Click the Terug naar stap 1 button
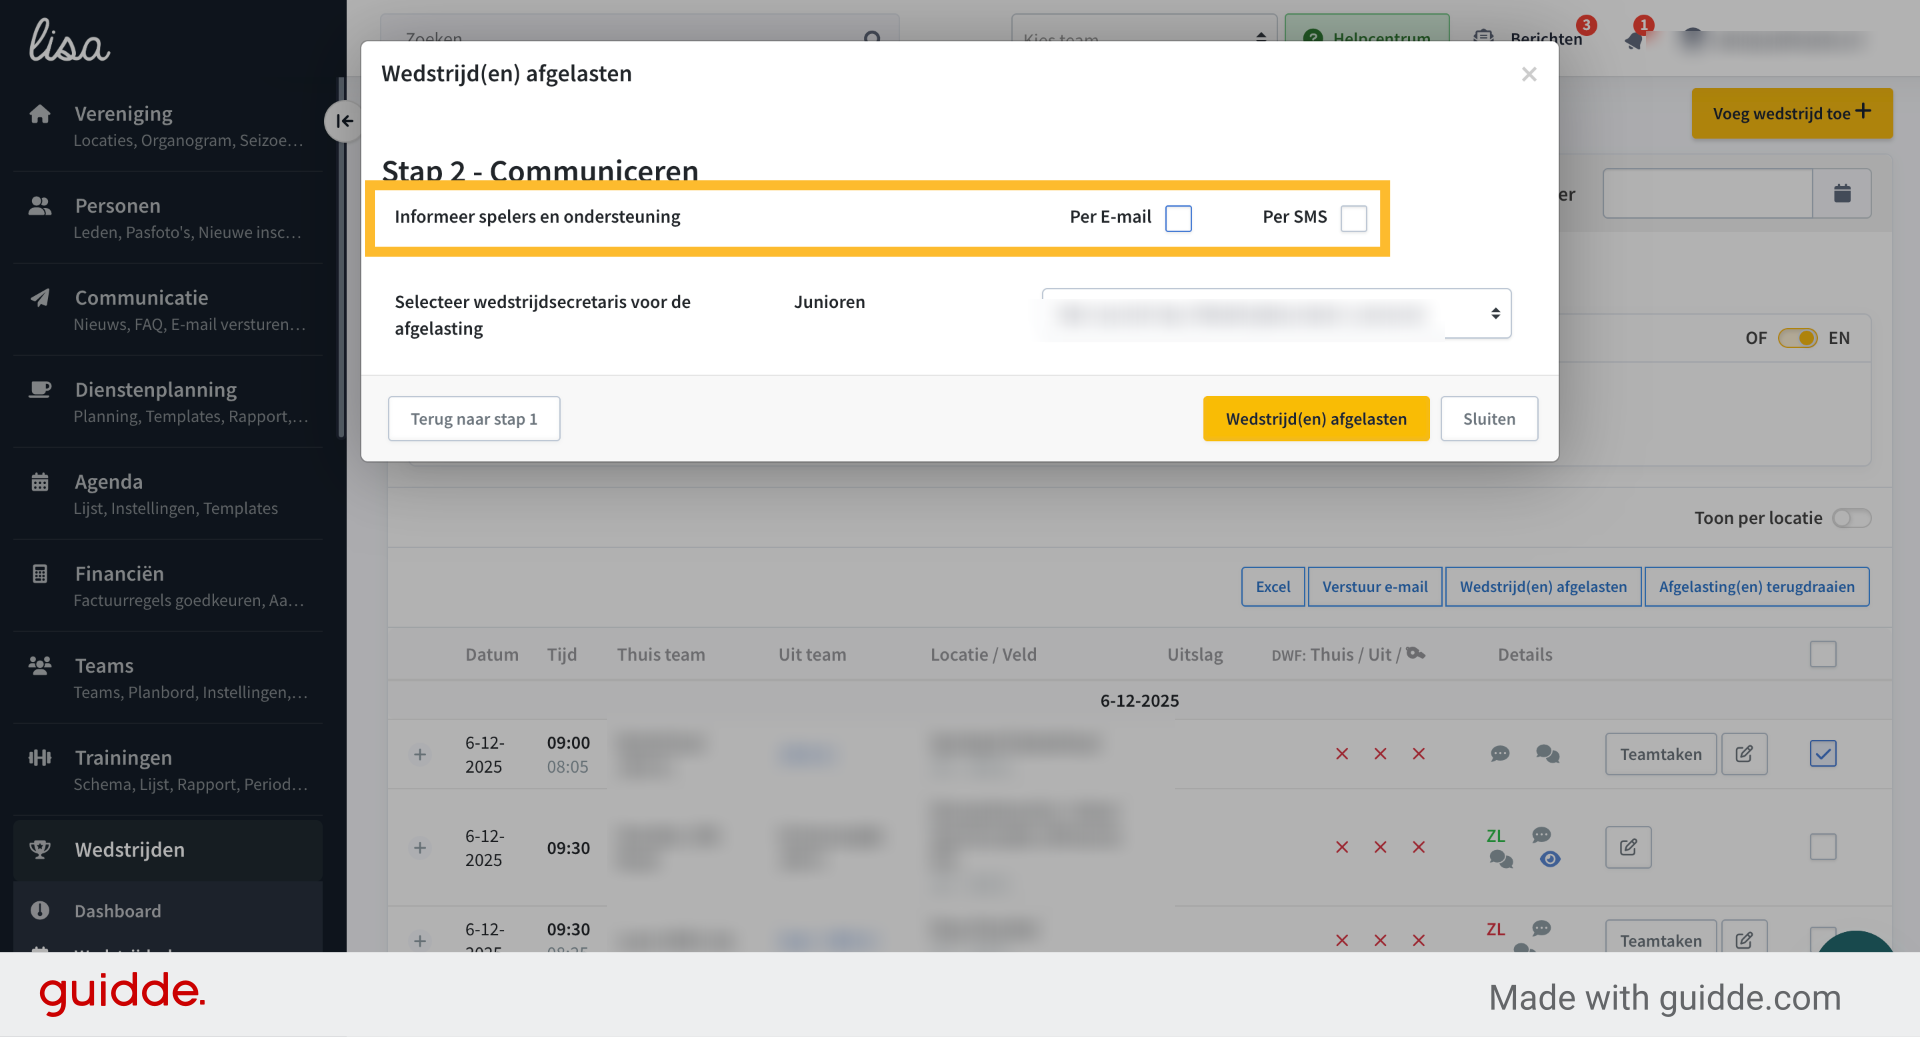Image resolution: width=1920 pixels, height=1037 pixels. coord(474,419)
